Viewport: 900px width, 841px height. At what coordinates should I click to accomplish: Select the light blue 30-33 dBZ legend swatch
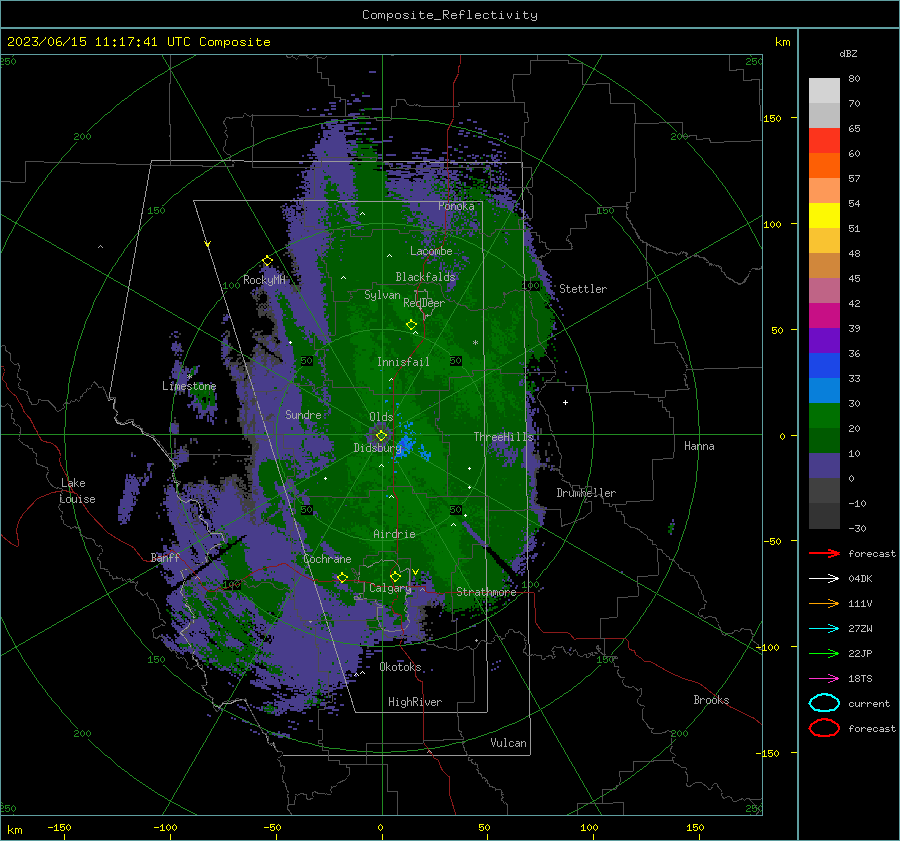(824, 391)
